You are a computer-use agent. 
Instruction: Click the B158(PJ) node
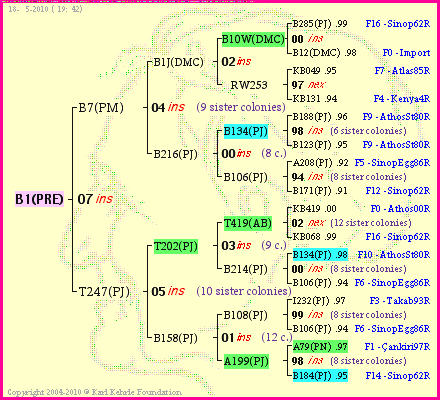175,338
